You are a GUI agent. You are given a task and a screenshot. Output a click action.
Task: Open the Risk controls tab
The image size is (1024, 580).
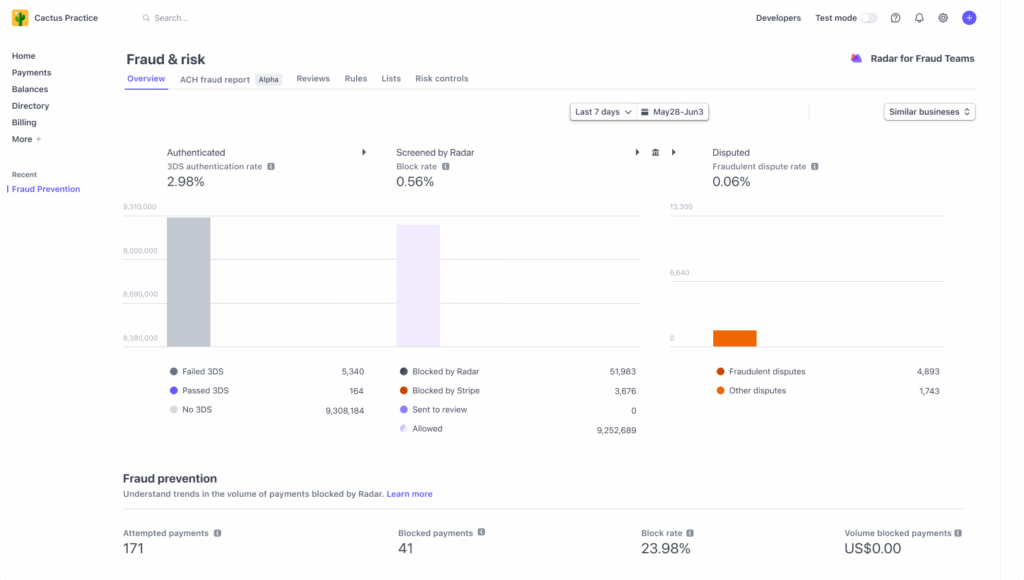[441, 78]
